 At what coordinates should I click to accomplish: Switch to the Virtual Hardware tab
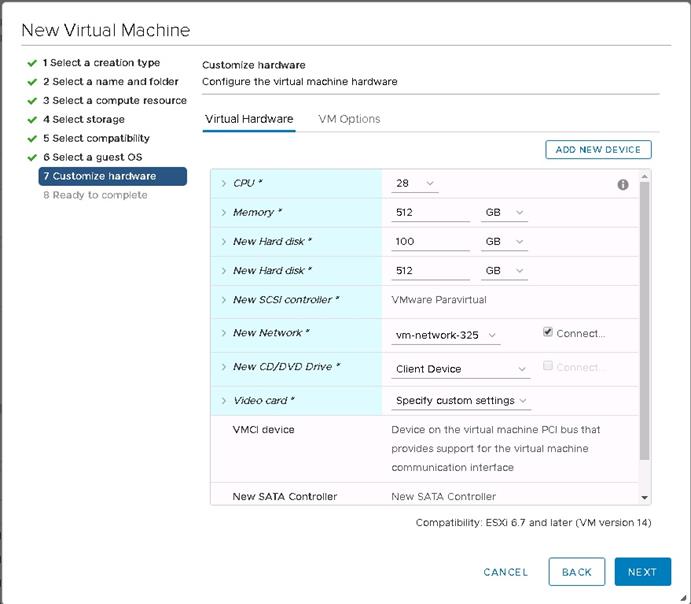(249, 119)
